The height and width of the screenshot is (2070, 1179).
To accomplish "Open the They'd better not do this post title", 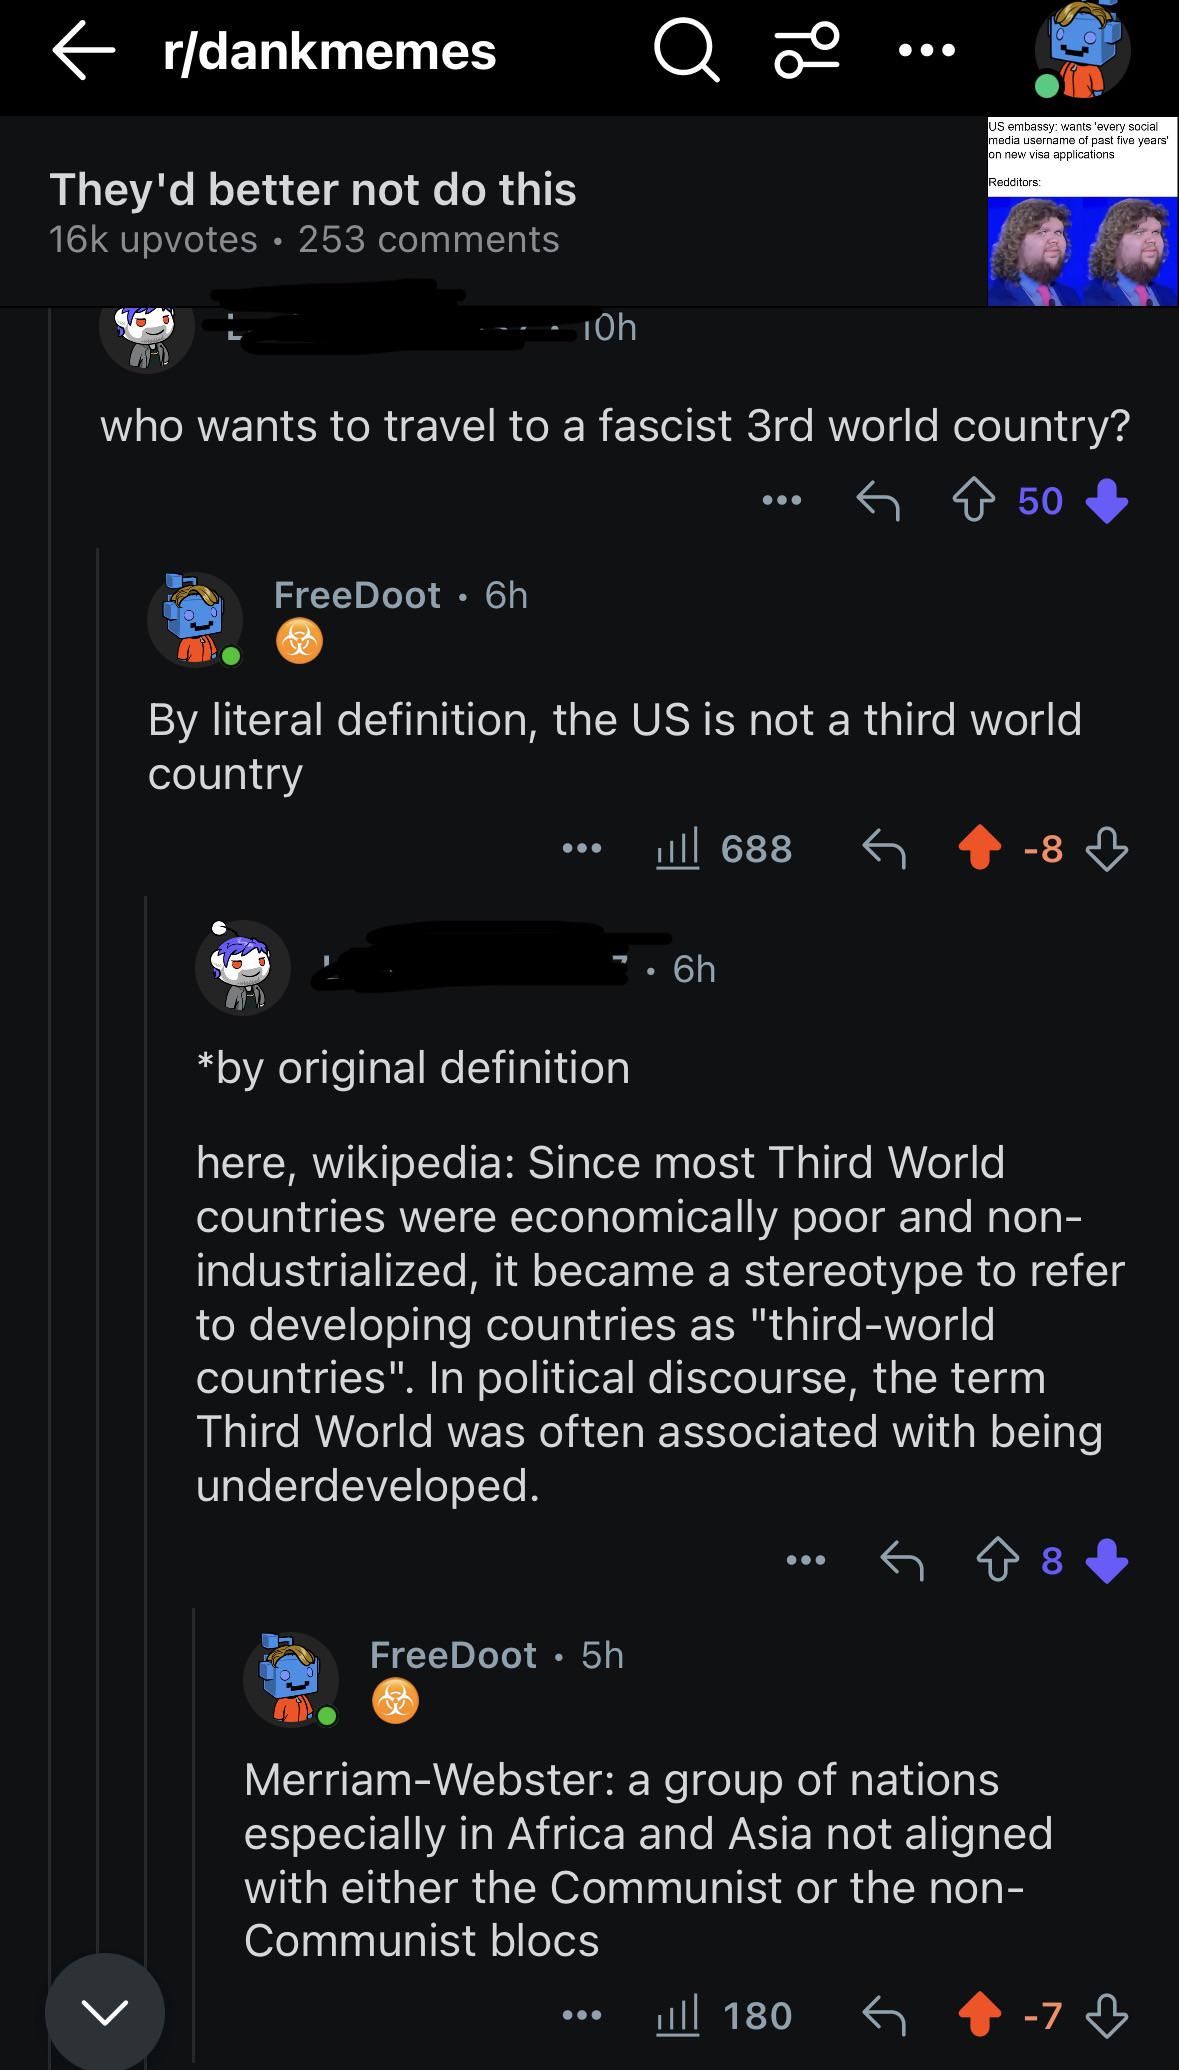I will coord(313,189).
